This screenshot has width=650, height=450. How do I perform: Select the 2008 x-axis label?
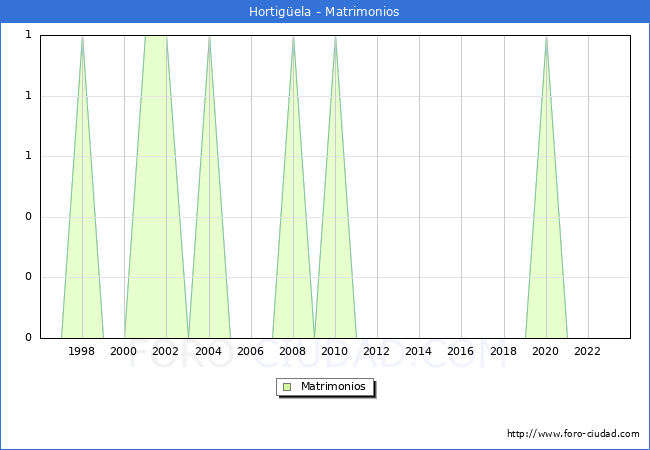[293, 351]
